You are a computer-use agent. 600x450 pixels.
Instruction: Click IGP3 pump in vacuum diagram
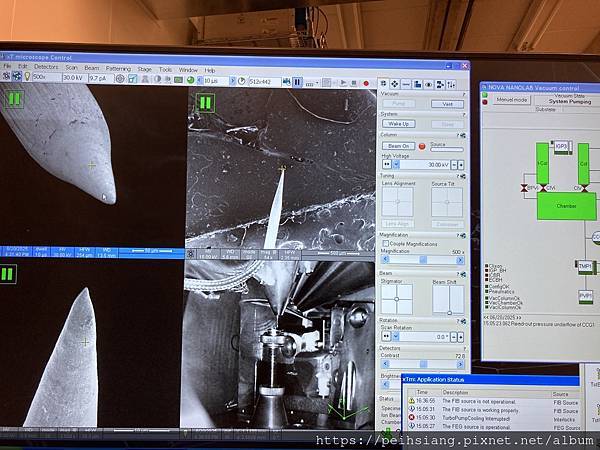pos(561,147)
